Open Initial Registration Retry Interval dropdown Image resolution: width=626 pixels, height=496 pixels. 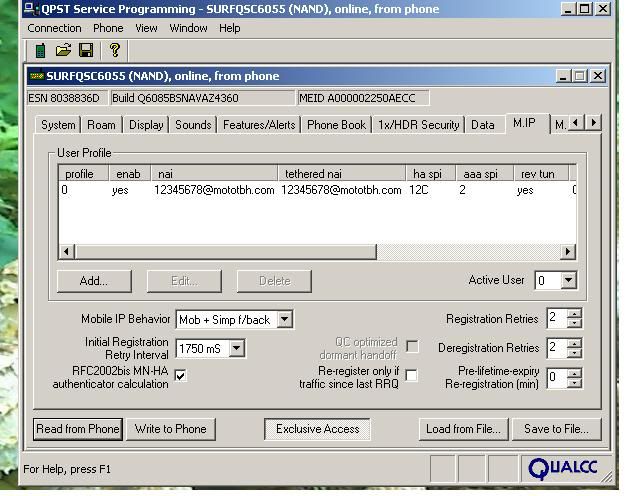point(236,348)
